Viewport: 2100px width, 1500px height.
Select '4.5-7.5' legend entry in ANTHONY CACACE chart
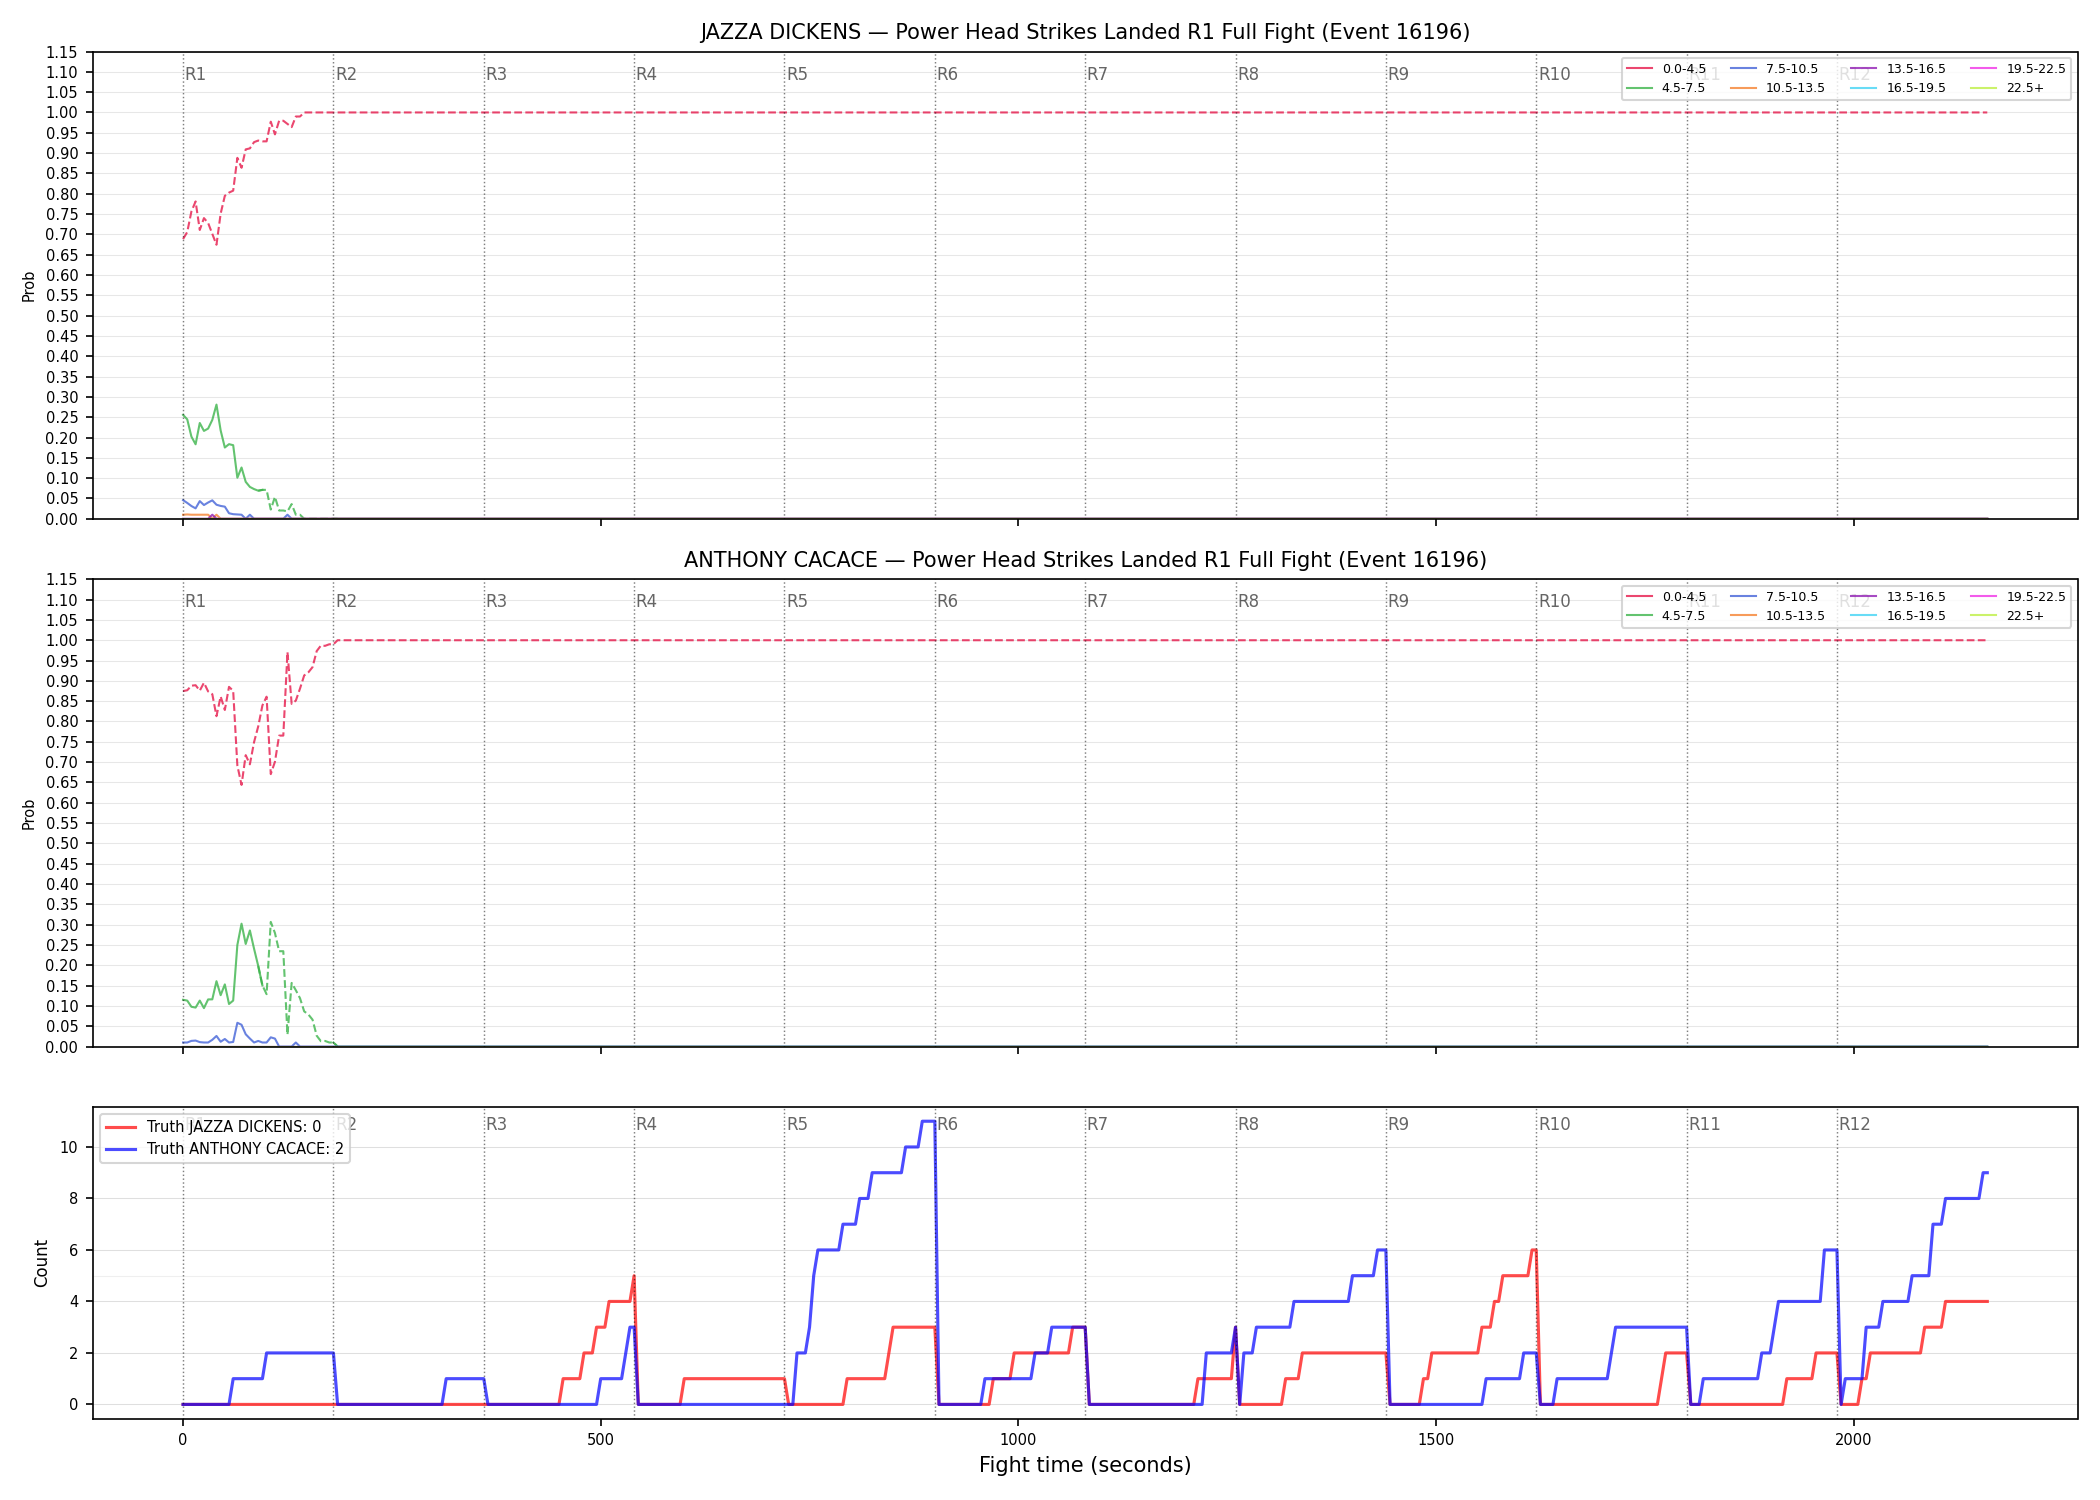pos(1667,616)
